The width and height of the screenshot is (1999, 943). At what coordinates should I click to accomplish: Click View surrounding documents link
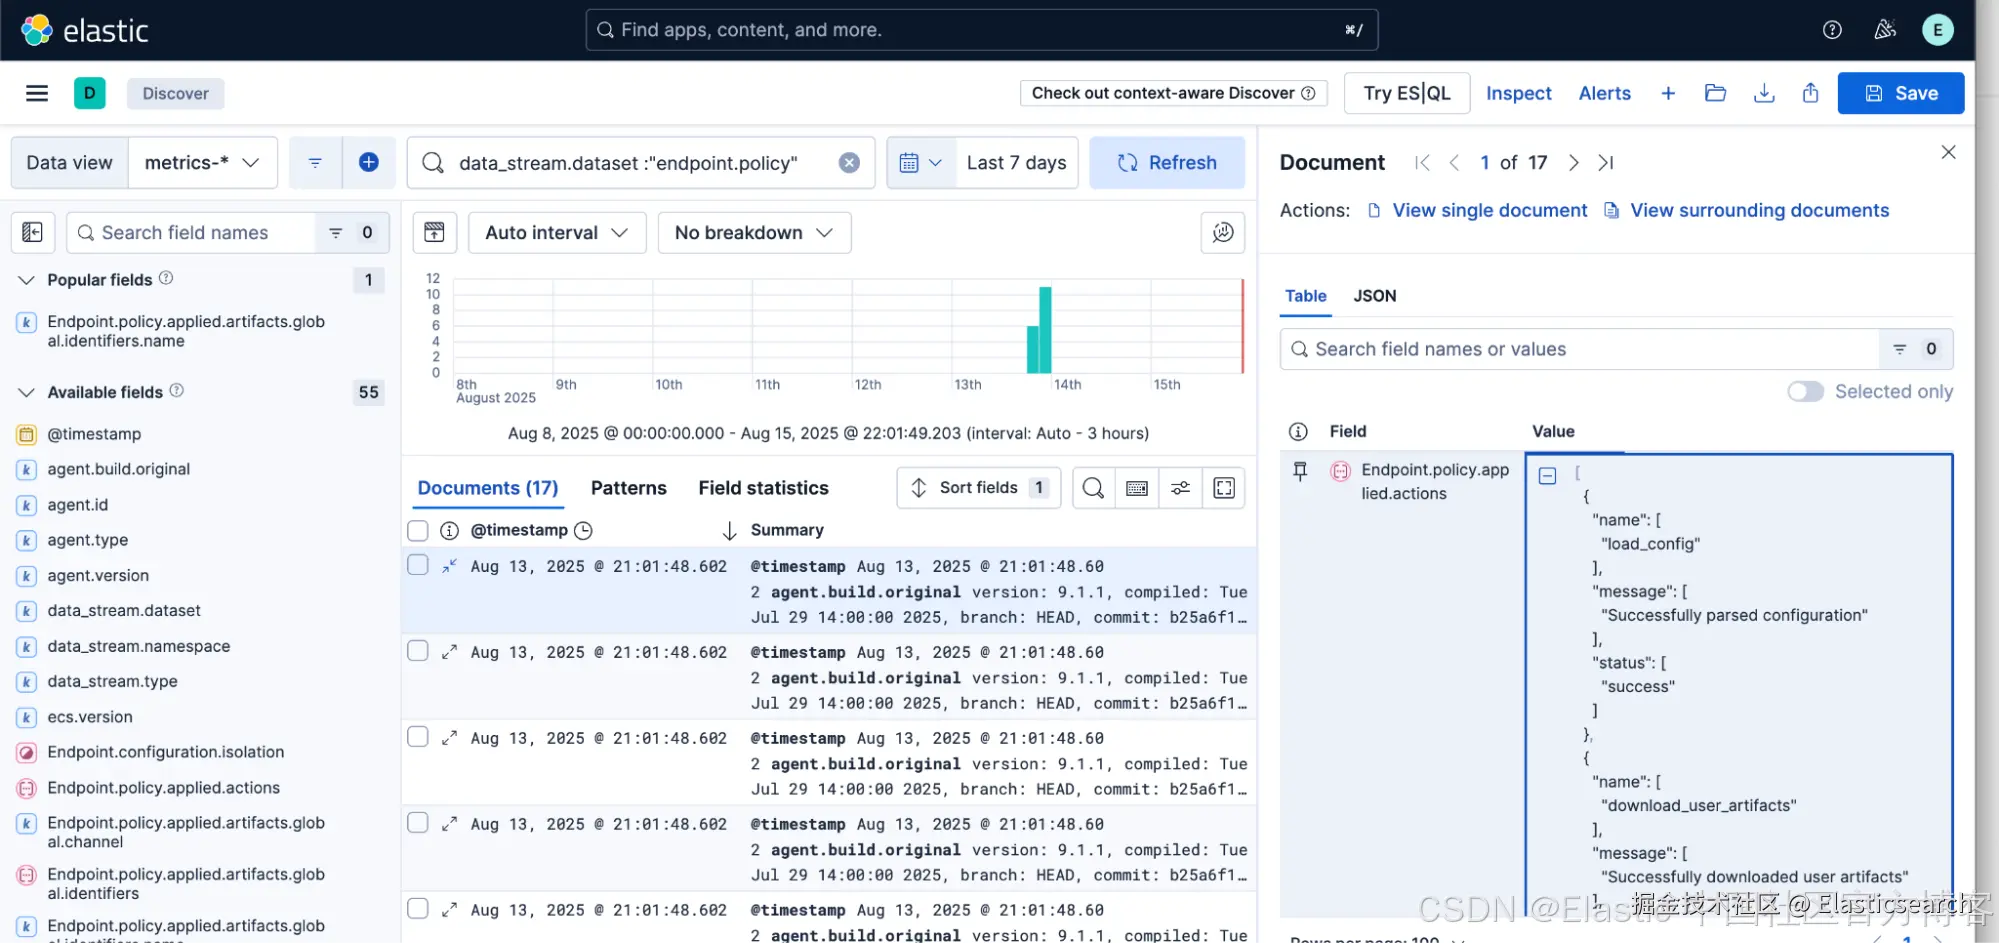tap(1746, 210)
